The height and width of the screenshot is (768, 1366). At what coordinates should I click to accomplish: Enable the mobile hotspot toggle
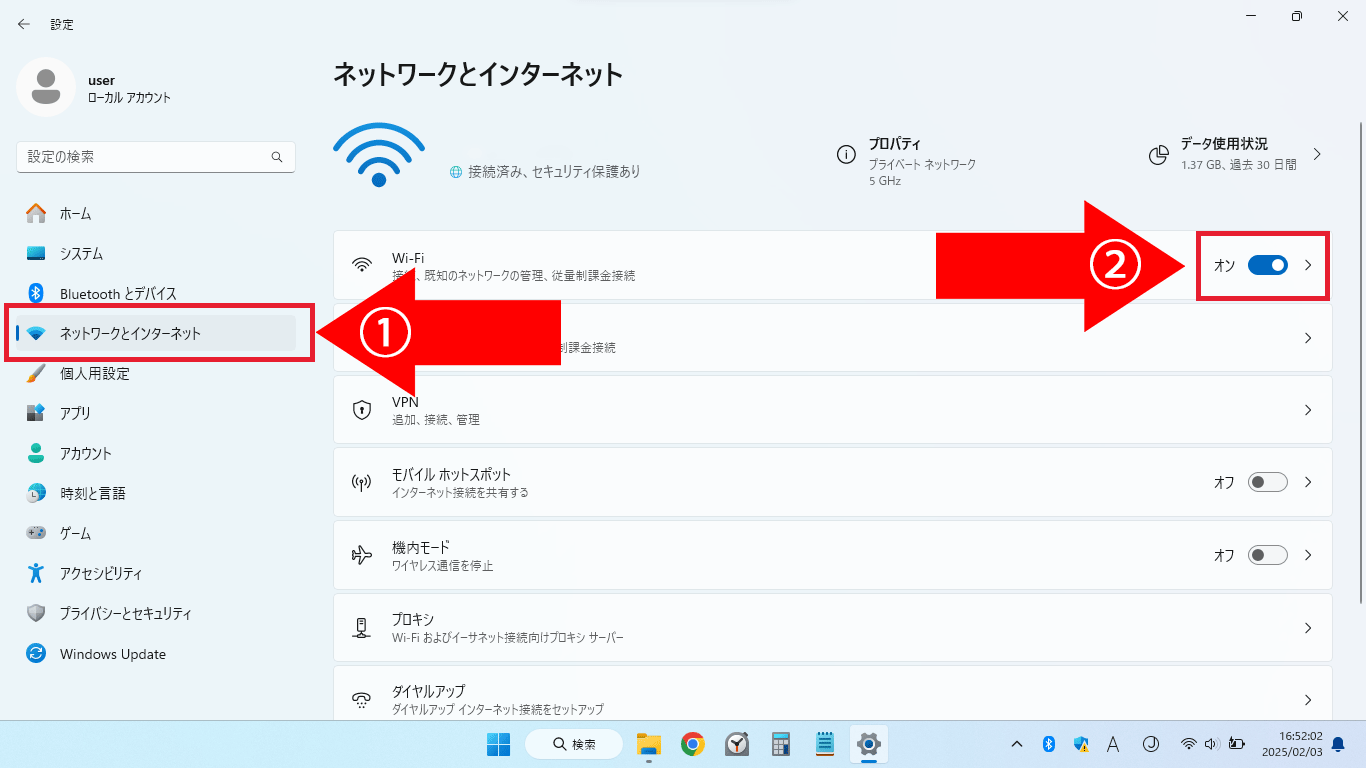[x=1267, y=482]
